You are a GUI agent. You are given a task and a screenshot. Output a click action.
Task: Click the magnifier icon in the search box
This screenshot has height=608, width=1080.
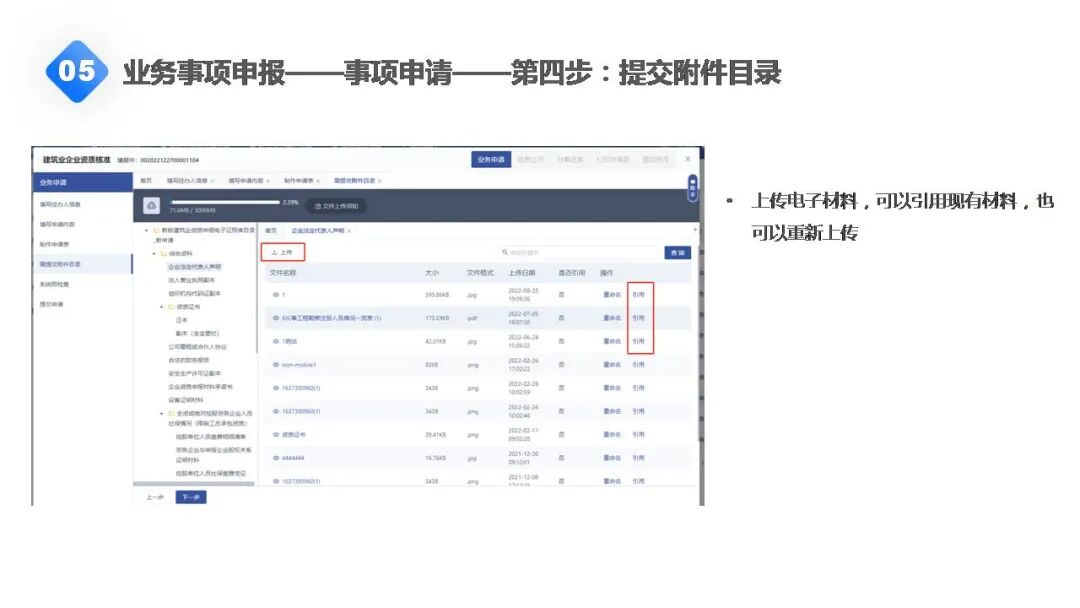click(505, 252)
